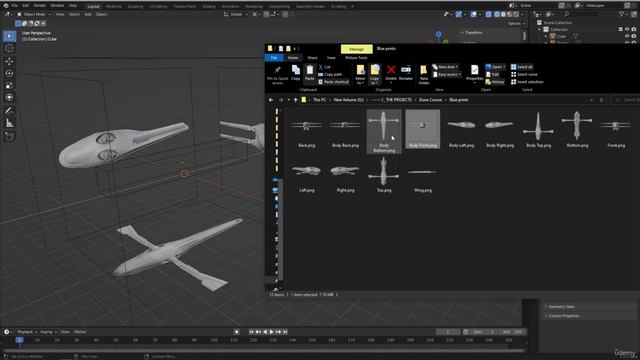
Task: Select the Scale tool in Blender's toolbar
Action: click(9, 86)
